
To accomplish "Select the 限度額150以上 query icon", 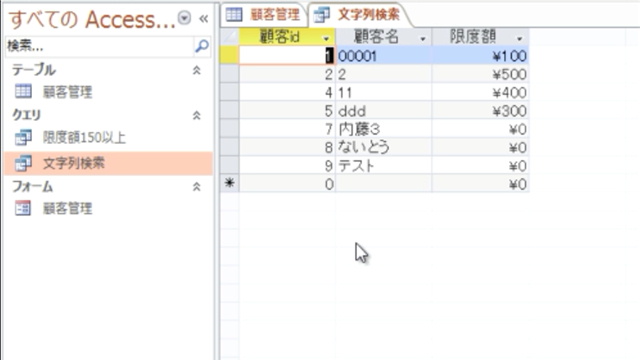I will 23,138.
